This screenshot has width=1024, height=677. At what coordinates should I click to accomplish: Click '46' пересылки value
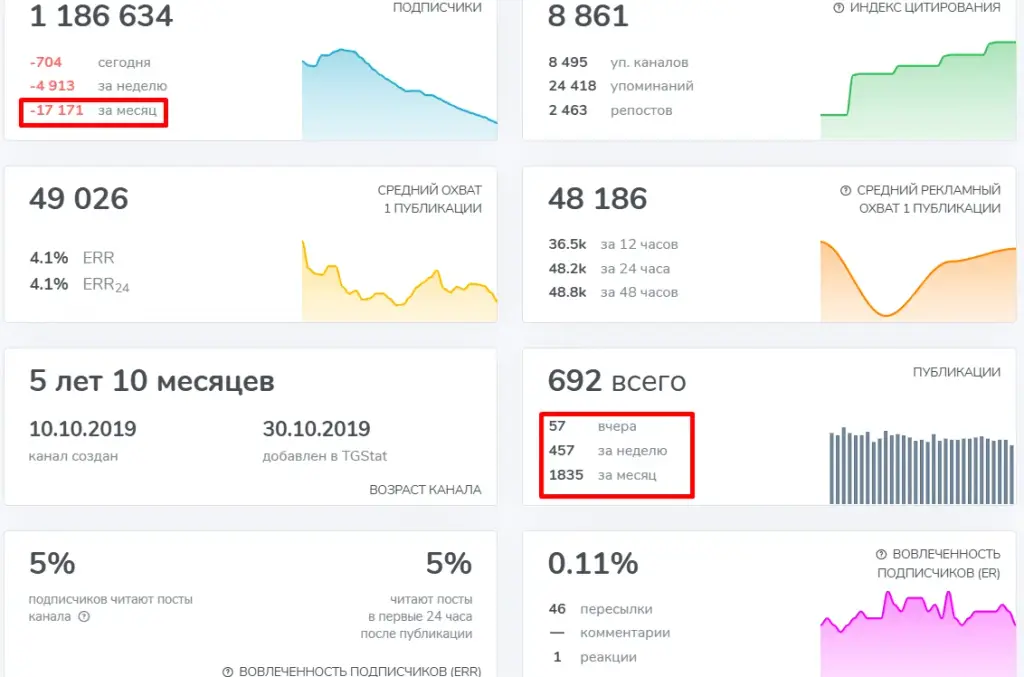point(557,609)
